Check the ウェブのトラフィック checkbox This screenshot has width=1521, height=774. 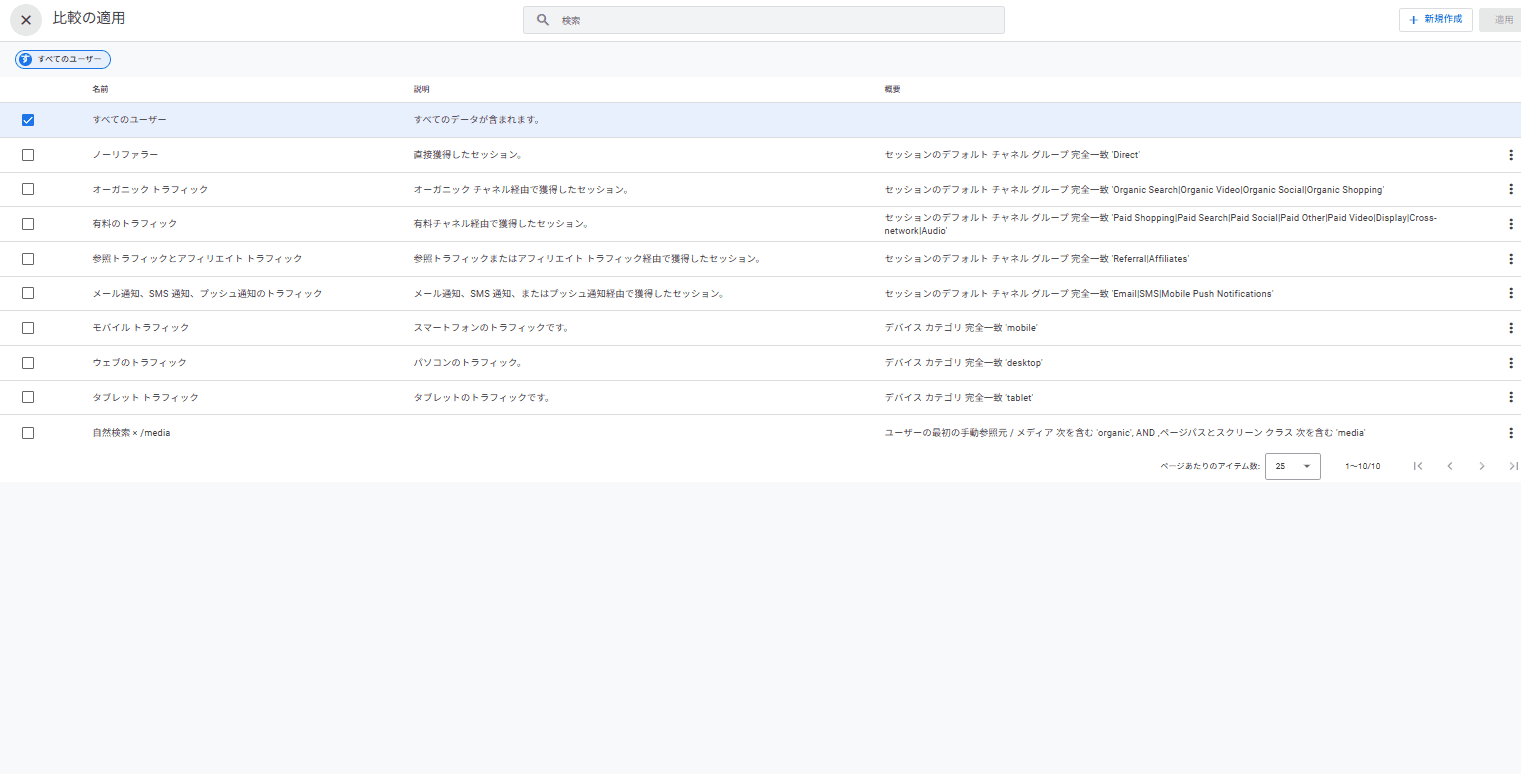tap(28, 363)
